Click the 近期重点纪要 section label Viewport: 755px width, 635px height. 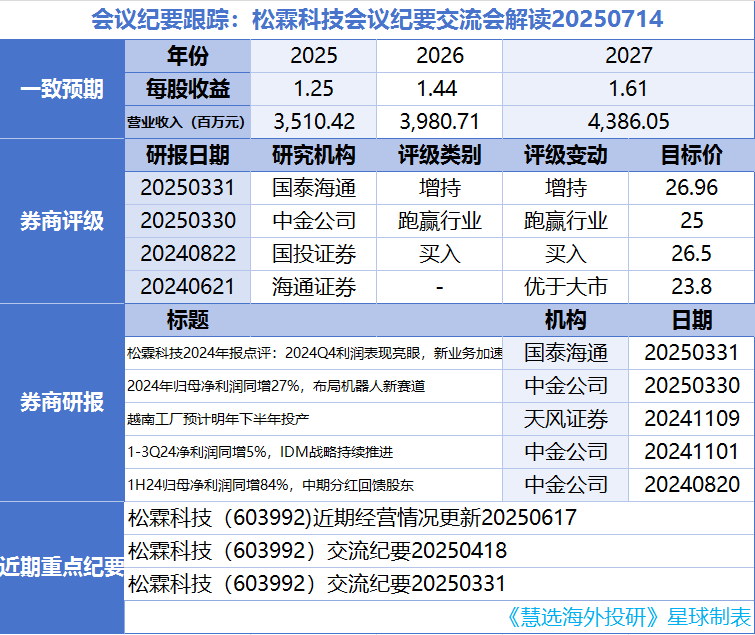point(62,567)
